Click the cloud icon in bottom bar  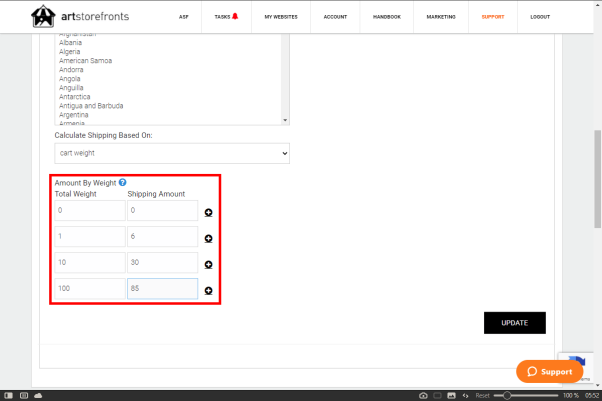[x=37, y=395]
